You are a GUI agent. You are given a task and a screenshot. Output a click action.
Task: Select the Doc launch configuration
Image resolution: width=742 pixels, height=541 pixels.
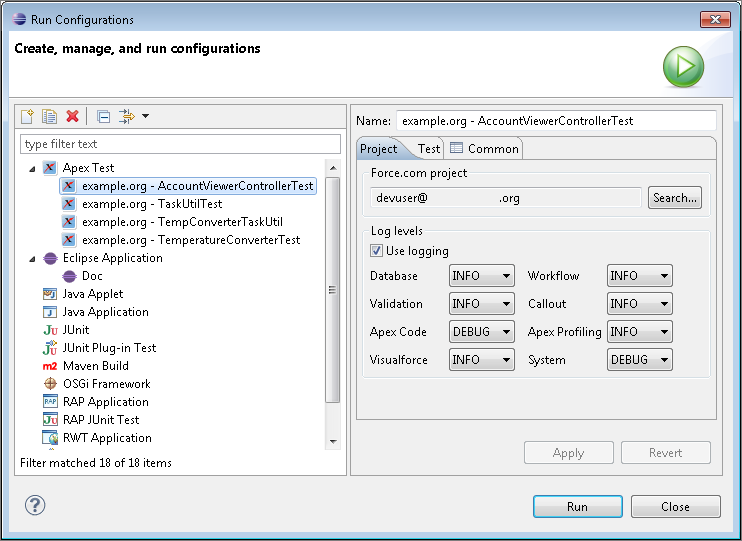(x=92, y=276)
